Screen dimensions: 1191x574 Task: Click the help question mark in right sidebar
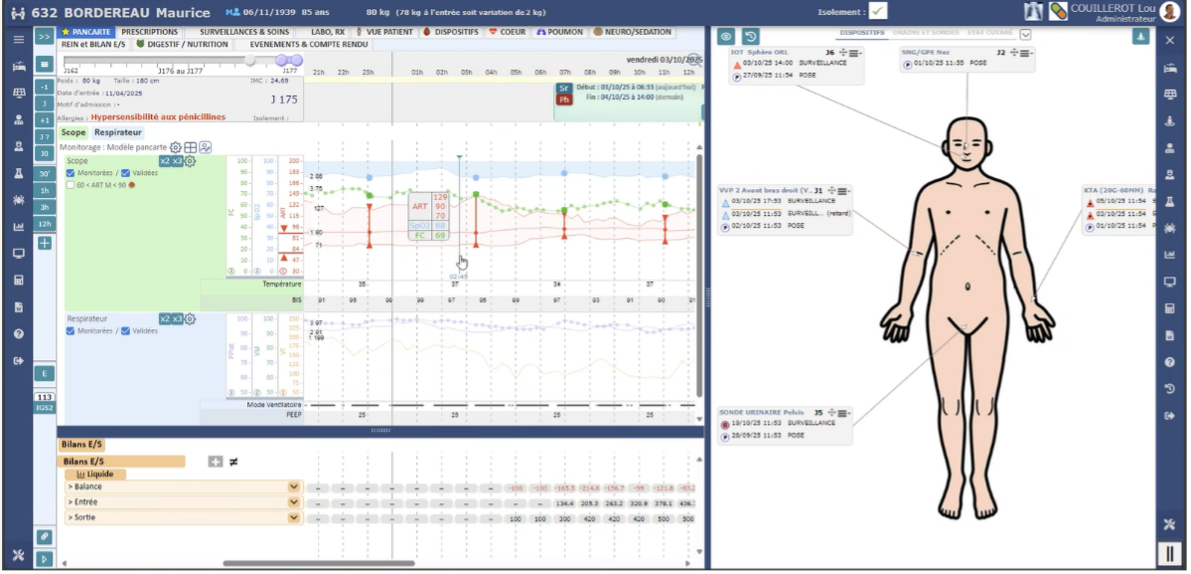pyautogui.click(x=1170, y=362)
